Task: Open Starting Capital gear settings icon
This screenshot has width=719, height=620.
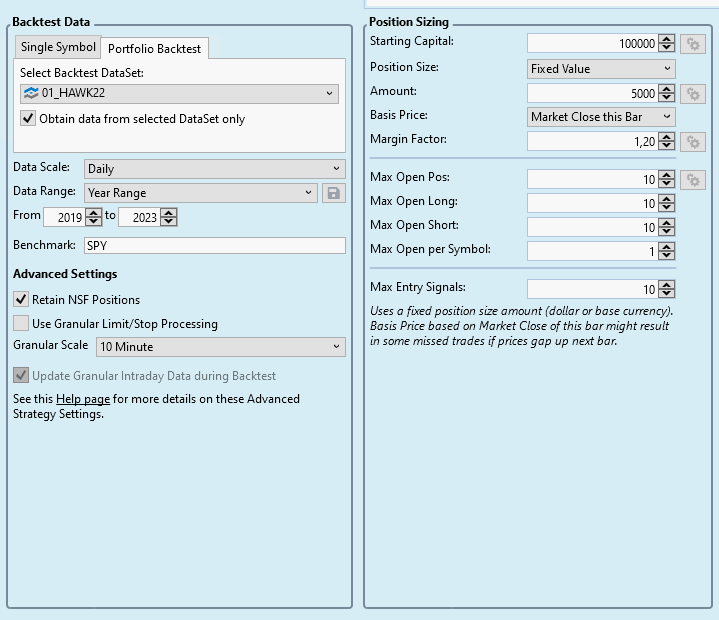Action: click(692, 44)
